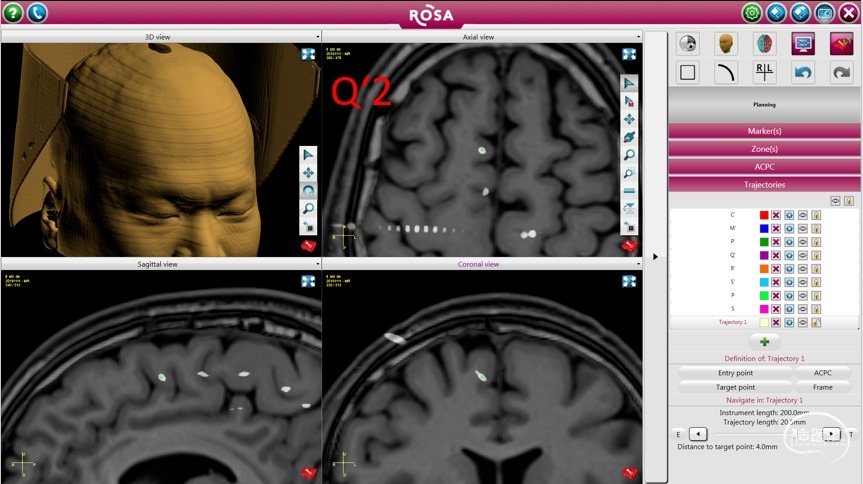Select the curve drawing tool
Viewport: 863px width, 484px height.
pos(726,72)
